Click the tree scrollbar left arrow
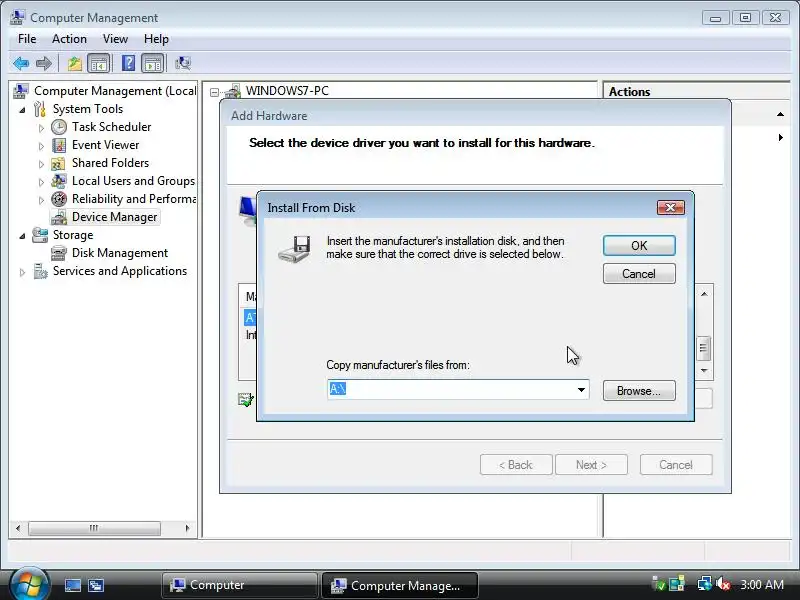 tap(18, 528)
